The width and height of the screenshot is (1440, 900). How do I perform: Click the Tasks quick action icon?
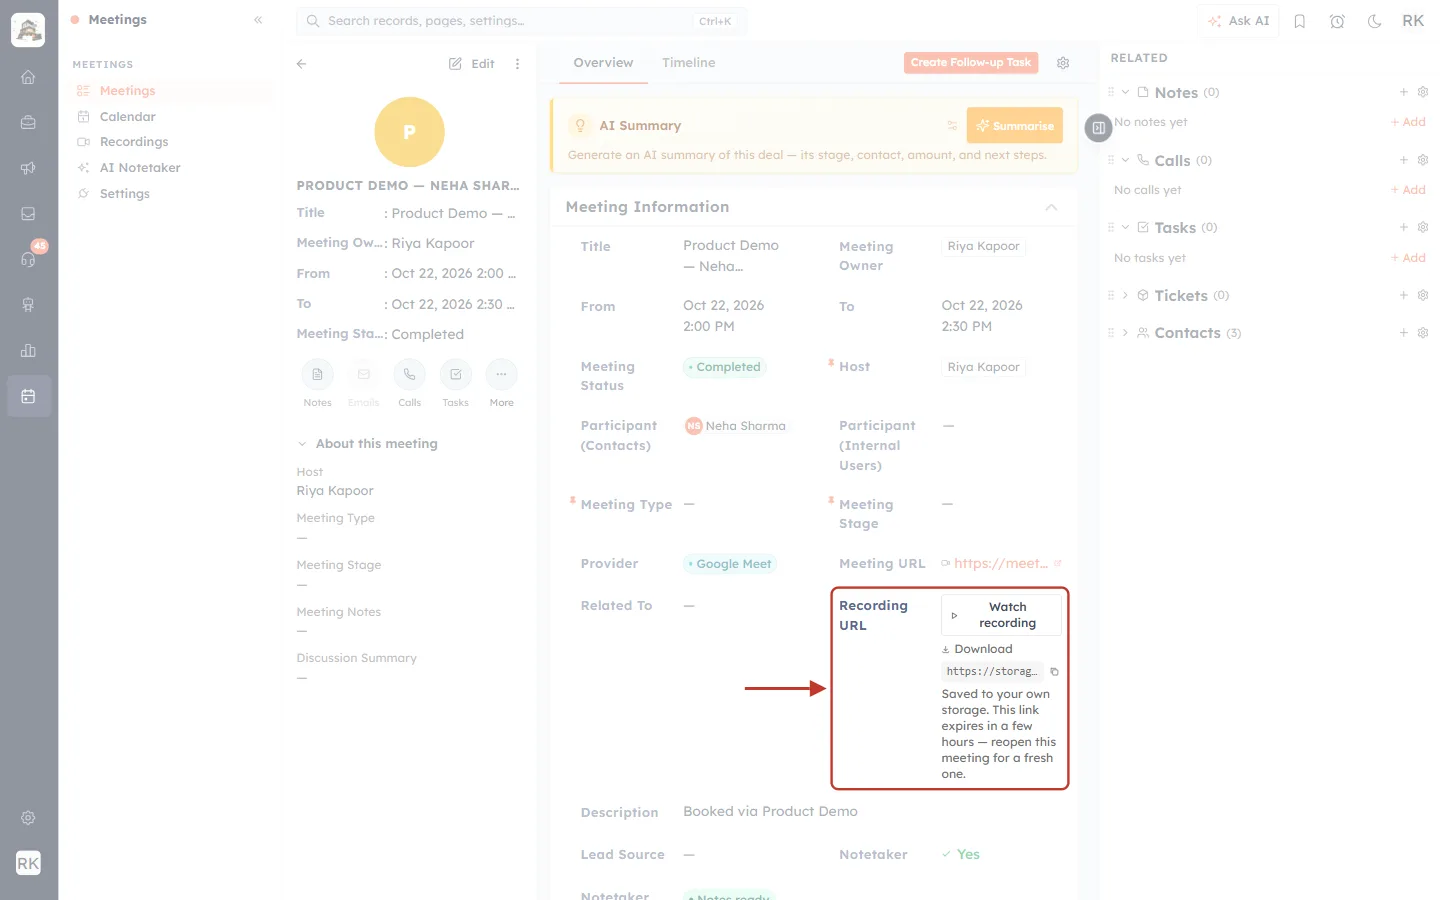click(455, 374)
